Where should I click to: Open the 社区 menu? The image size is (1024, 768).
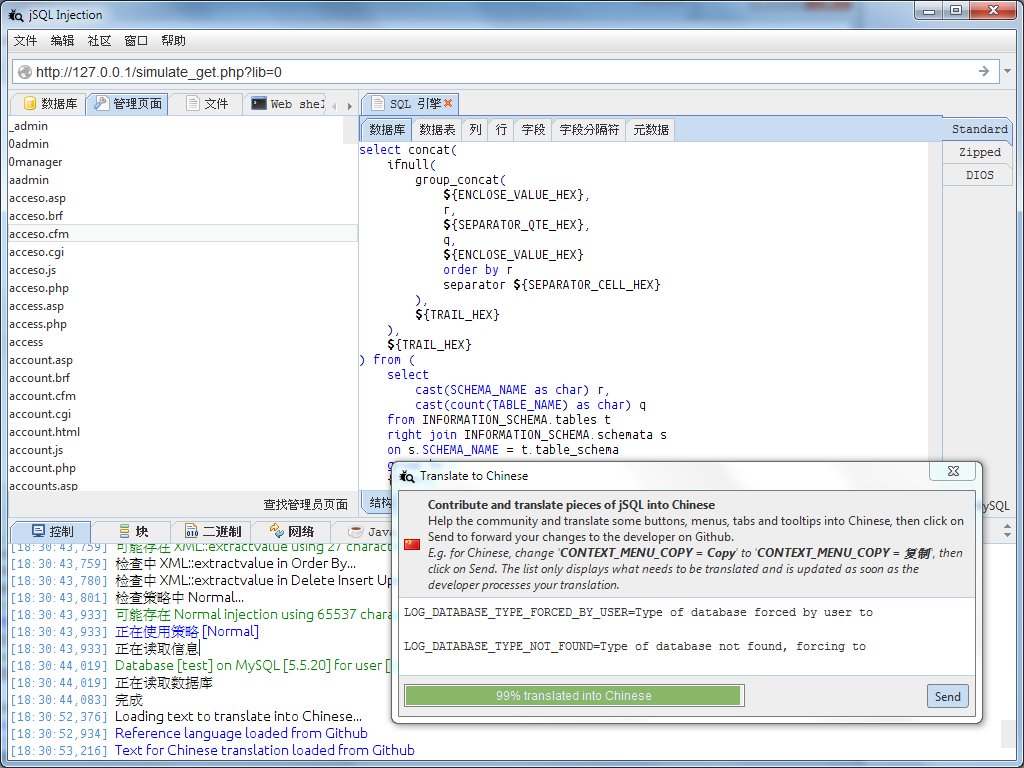click(99, 40)
